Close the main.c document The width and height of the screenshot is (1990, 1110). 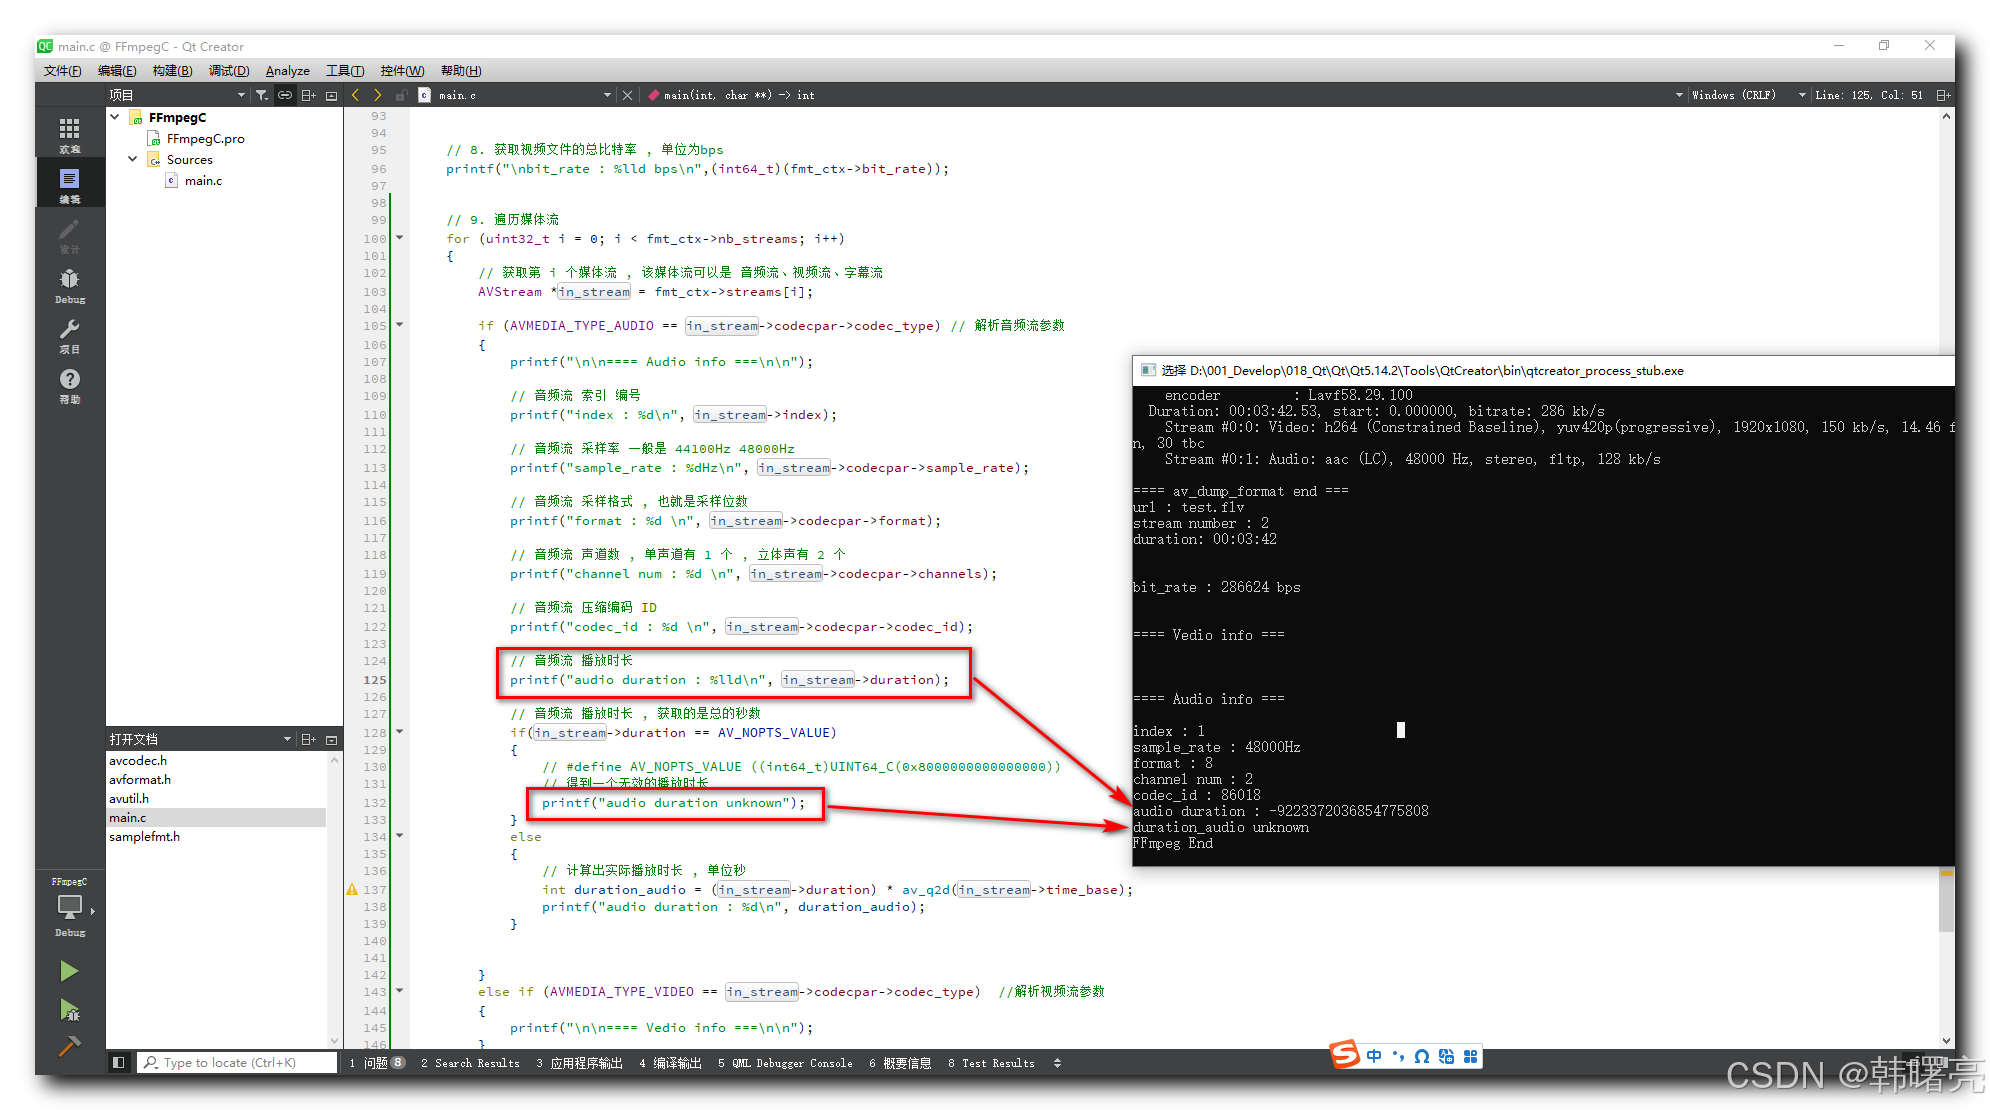pos(627,95)
